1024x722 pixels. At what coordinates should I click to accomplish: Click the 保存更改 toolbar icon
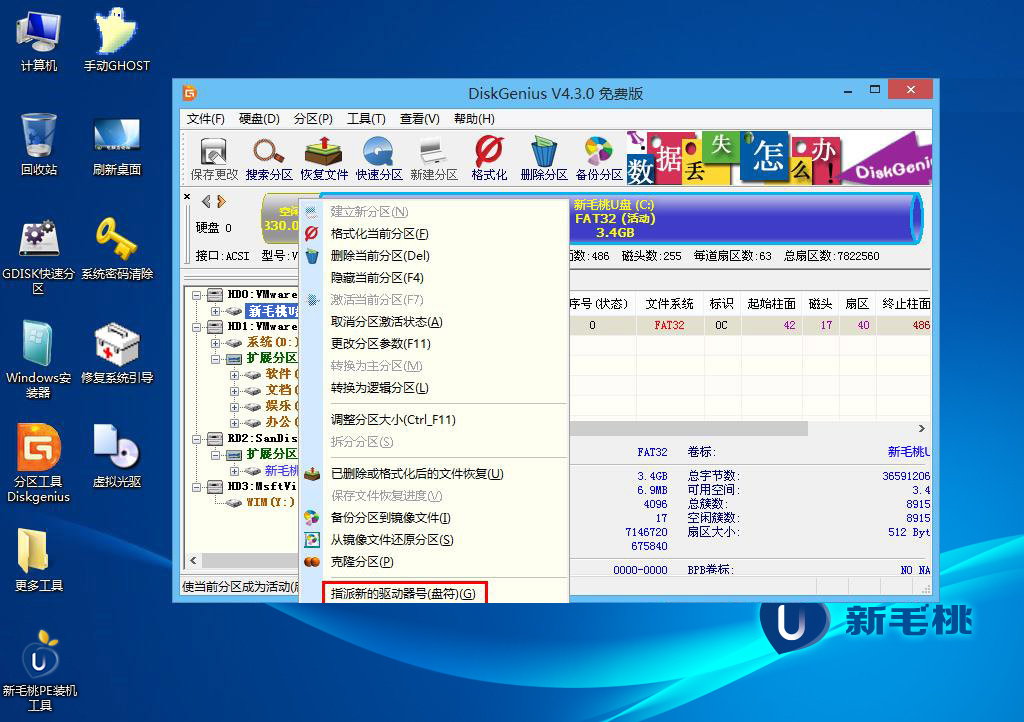214,158
